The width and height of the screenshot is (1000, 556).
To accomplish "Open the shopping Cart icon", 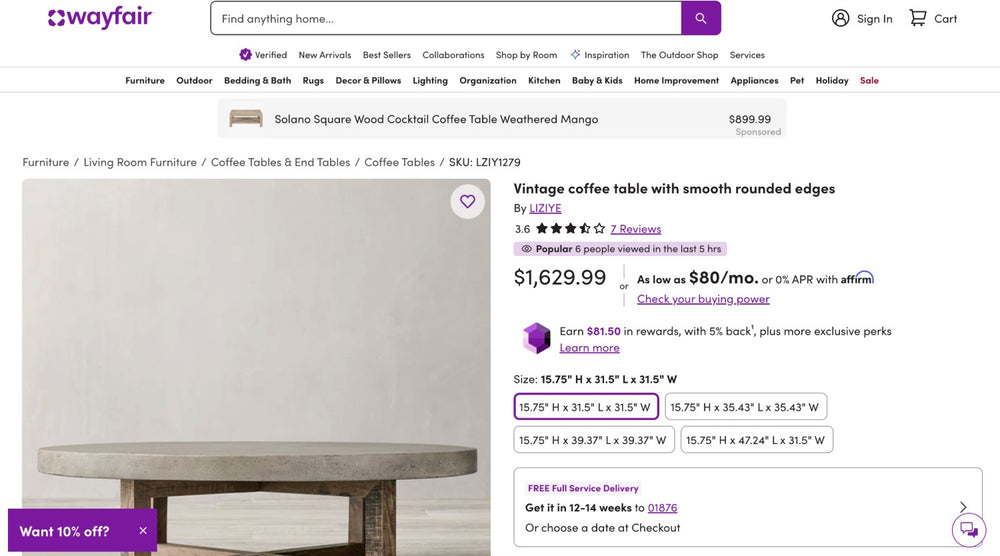I will coord(918,18).
